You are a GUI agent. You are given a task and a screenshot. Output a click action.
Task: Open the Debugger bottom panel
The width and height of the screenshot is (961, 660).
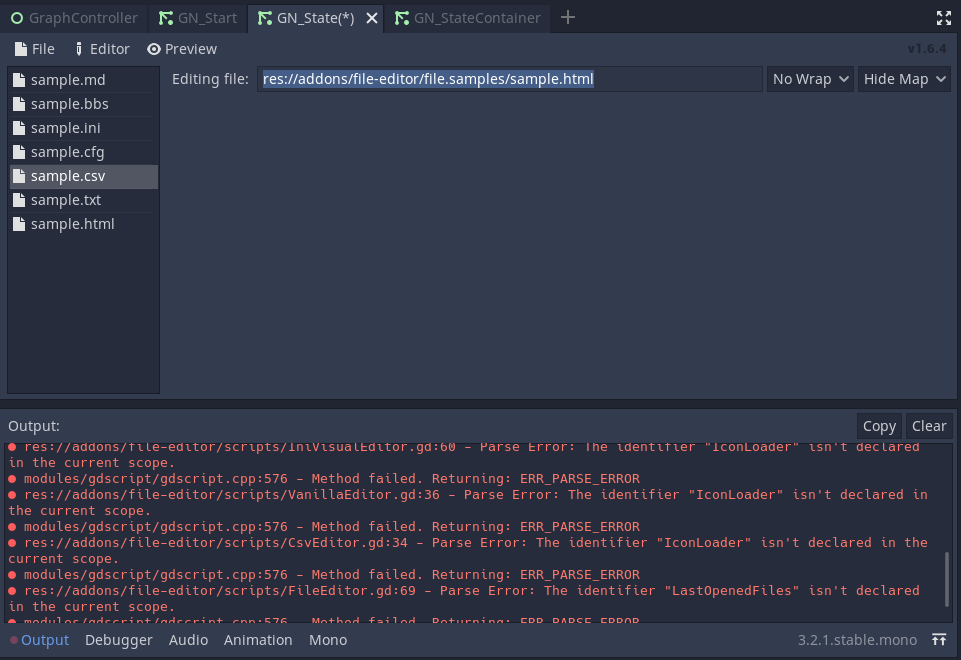(x=118, y=639)
